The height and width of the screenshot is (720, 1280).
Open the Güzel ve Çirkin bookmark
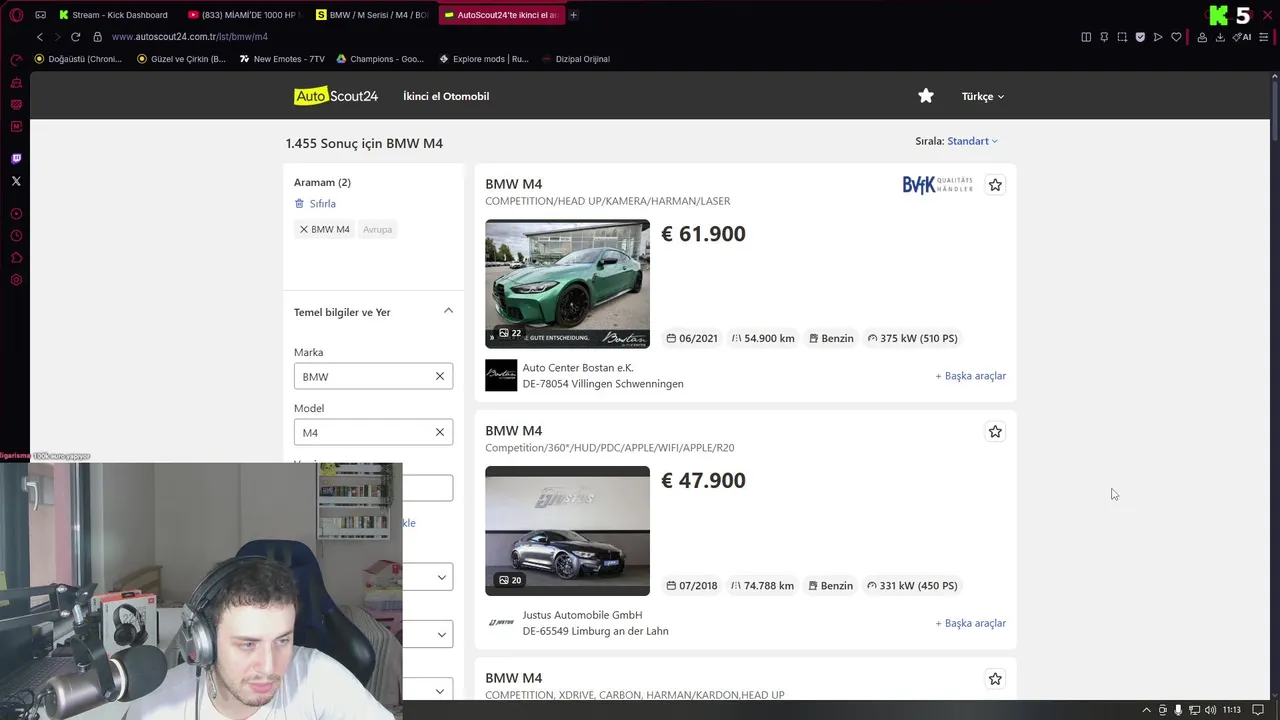tap(180, 59)
